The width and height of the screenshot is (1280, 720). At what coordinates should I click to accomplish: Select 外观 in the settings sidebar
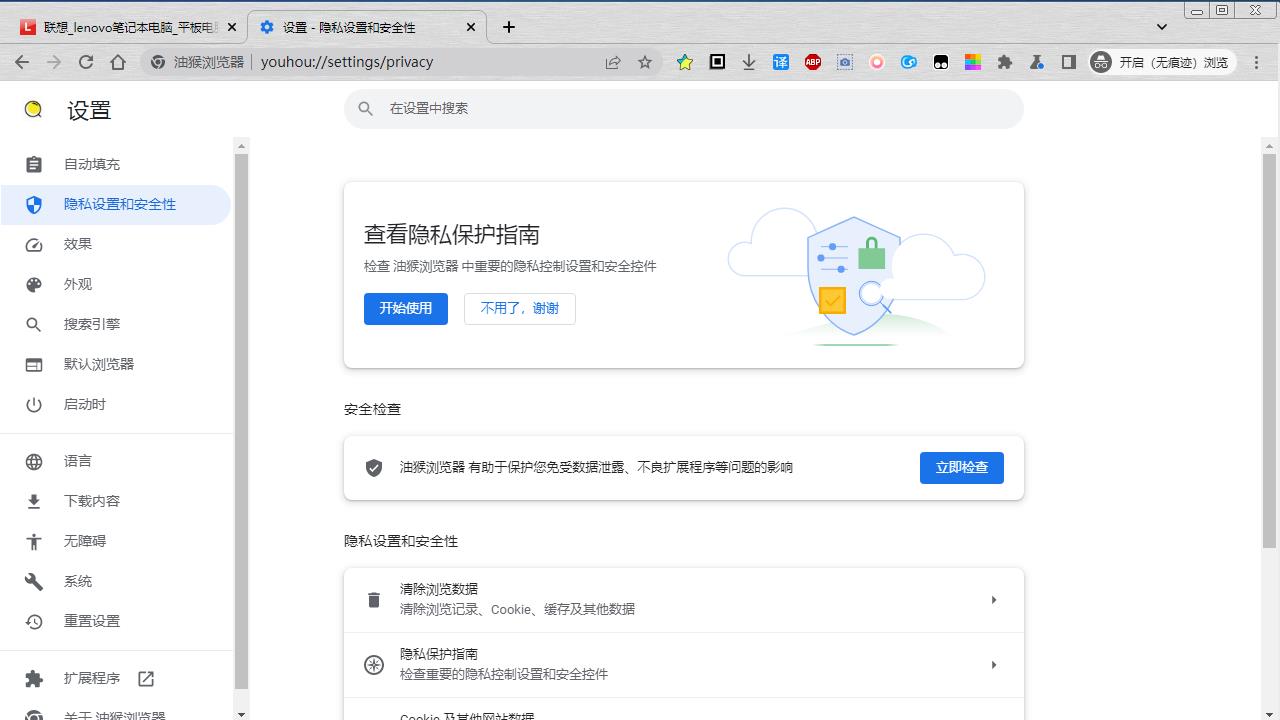coord(78,284)
